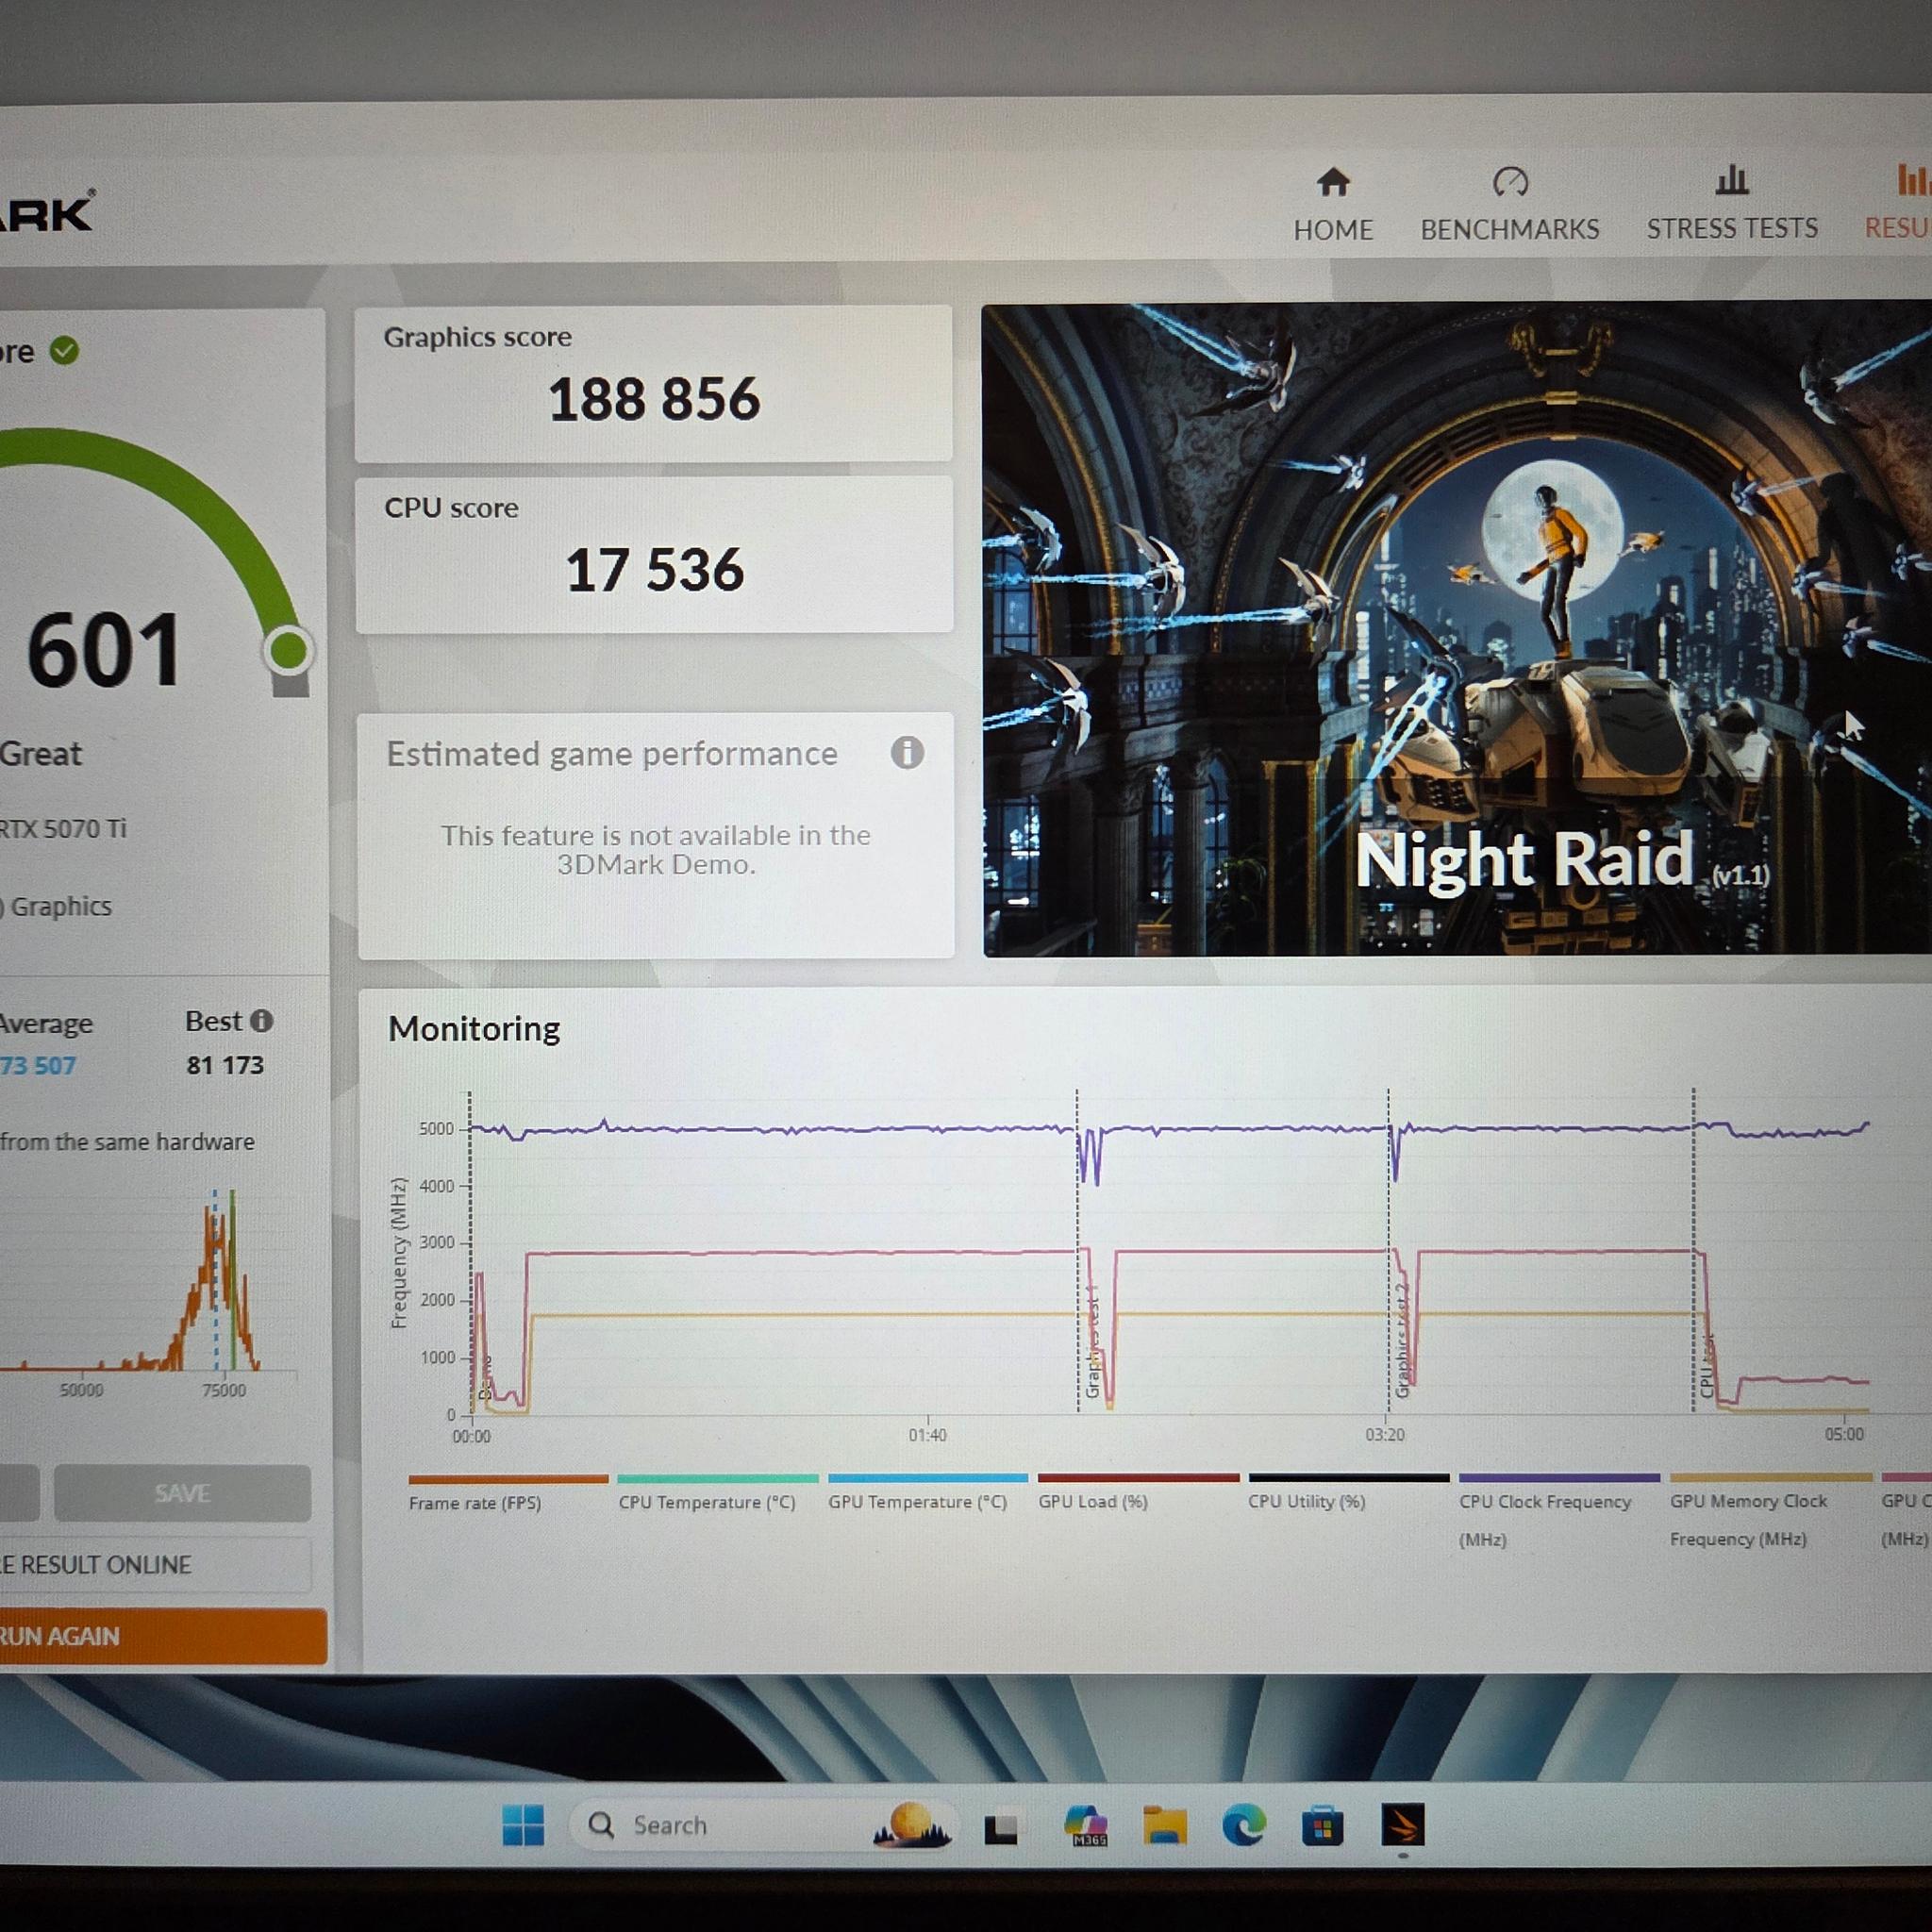Launch 3DMark from the taskbar icon
The width and height of the screenshot is (1932, 1932).
(1402, 1825)
